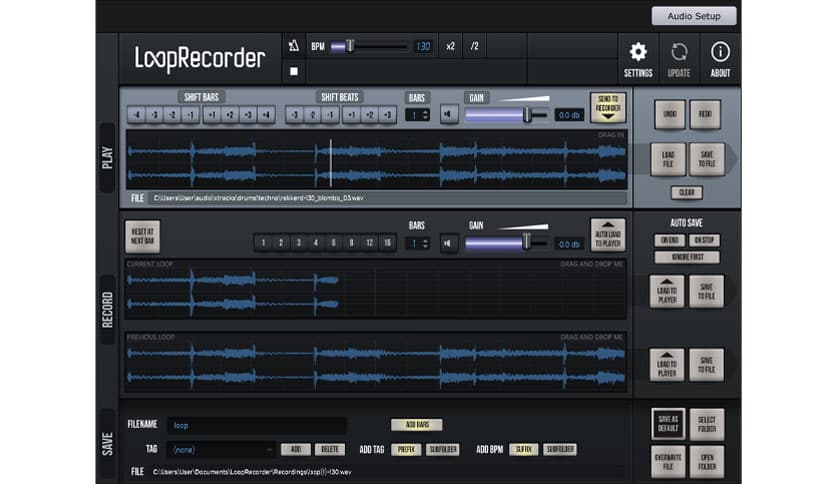Toggle Add Tag Subfolder

click(443, 450)
